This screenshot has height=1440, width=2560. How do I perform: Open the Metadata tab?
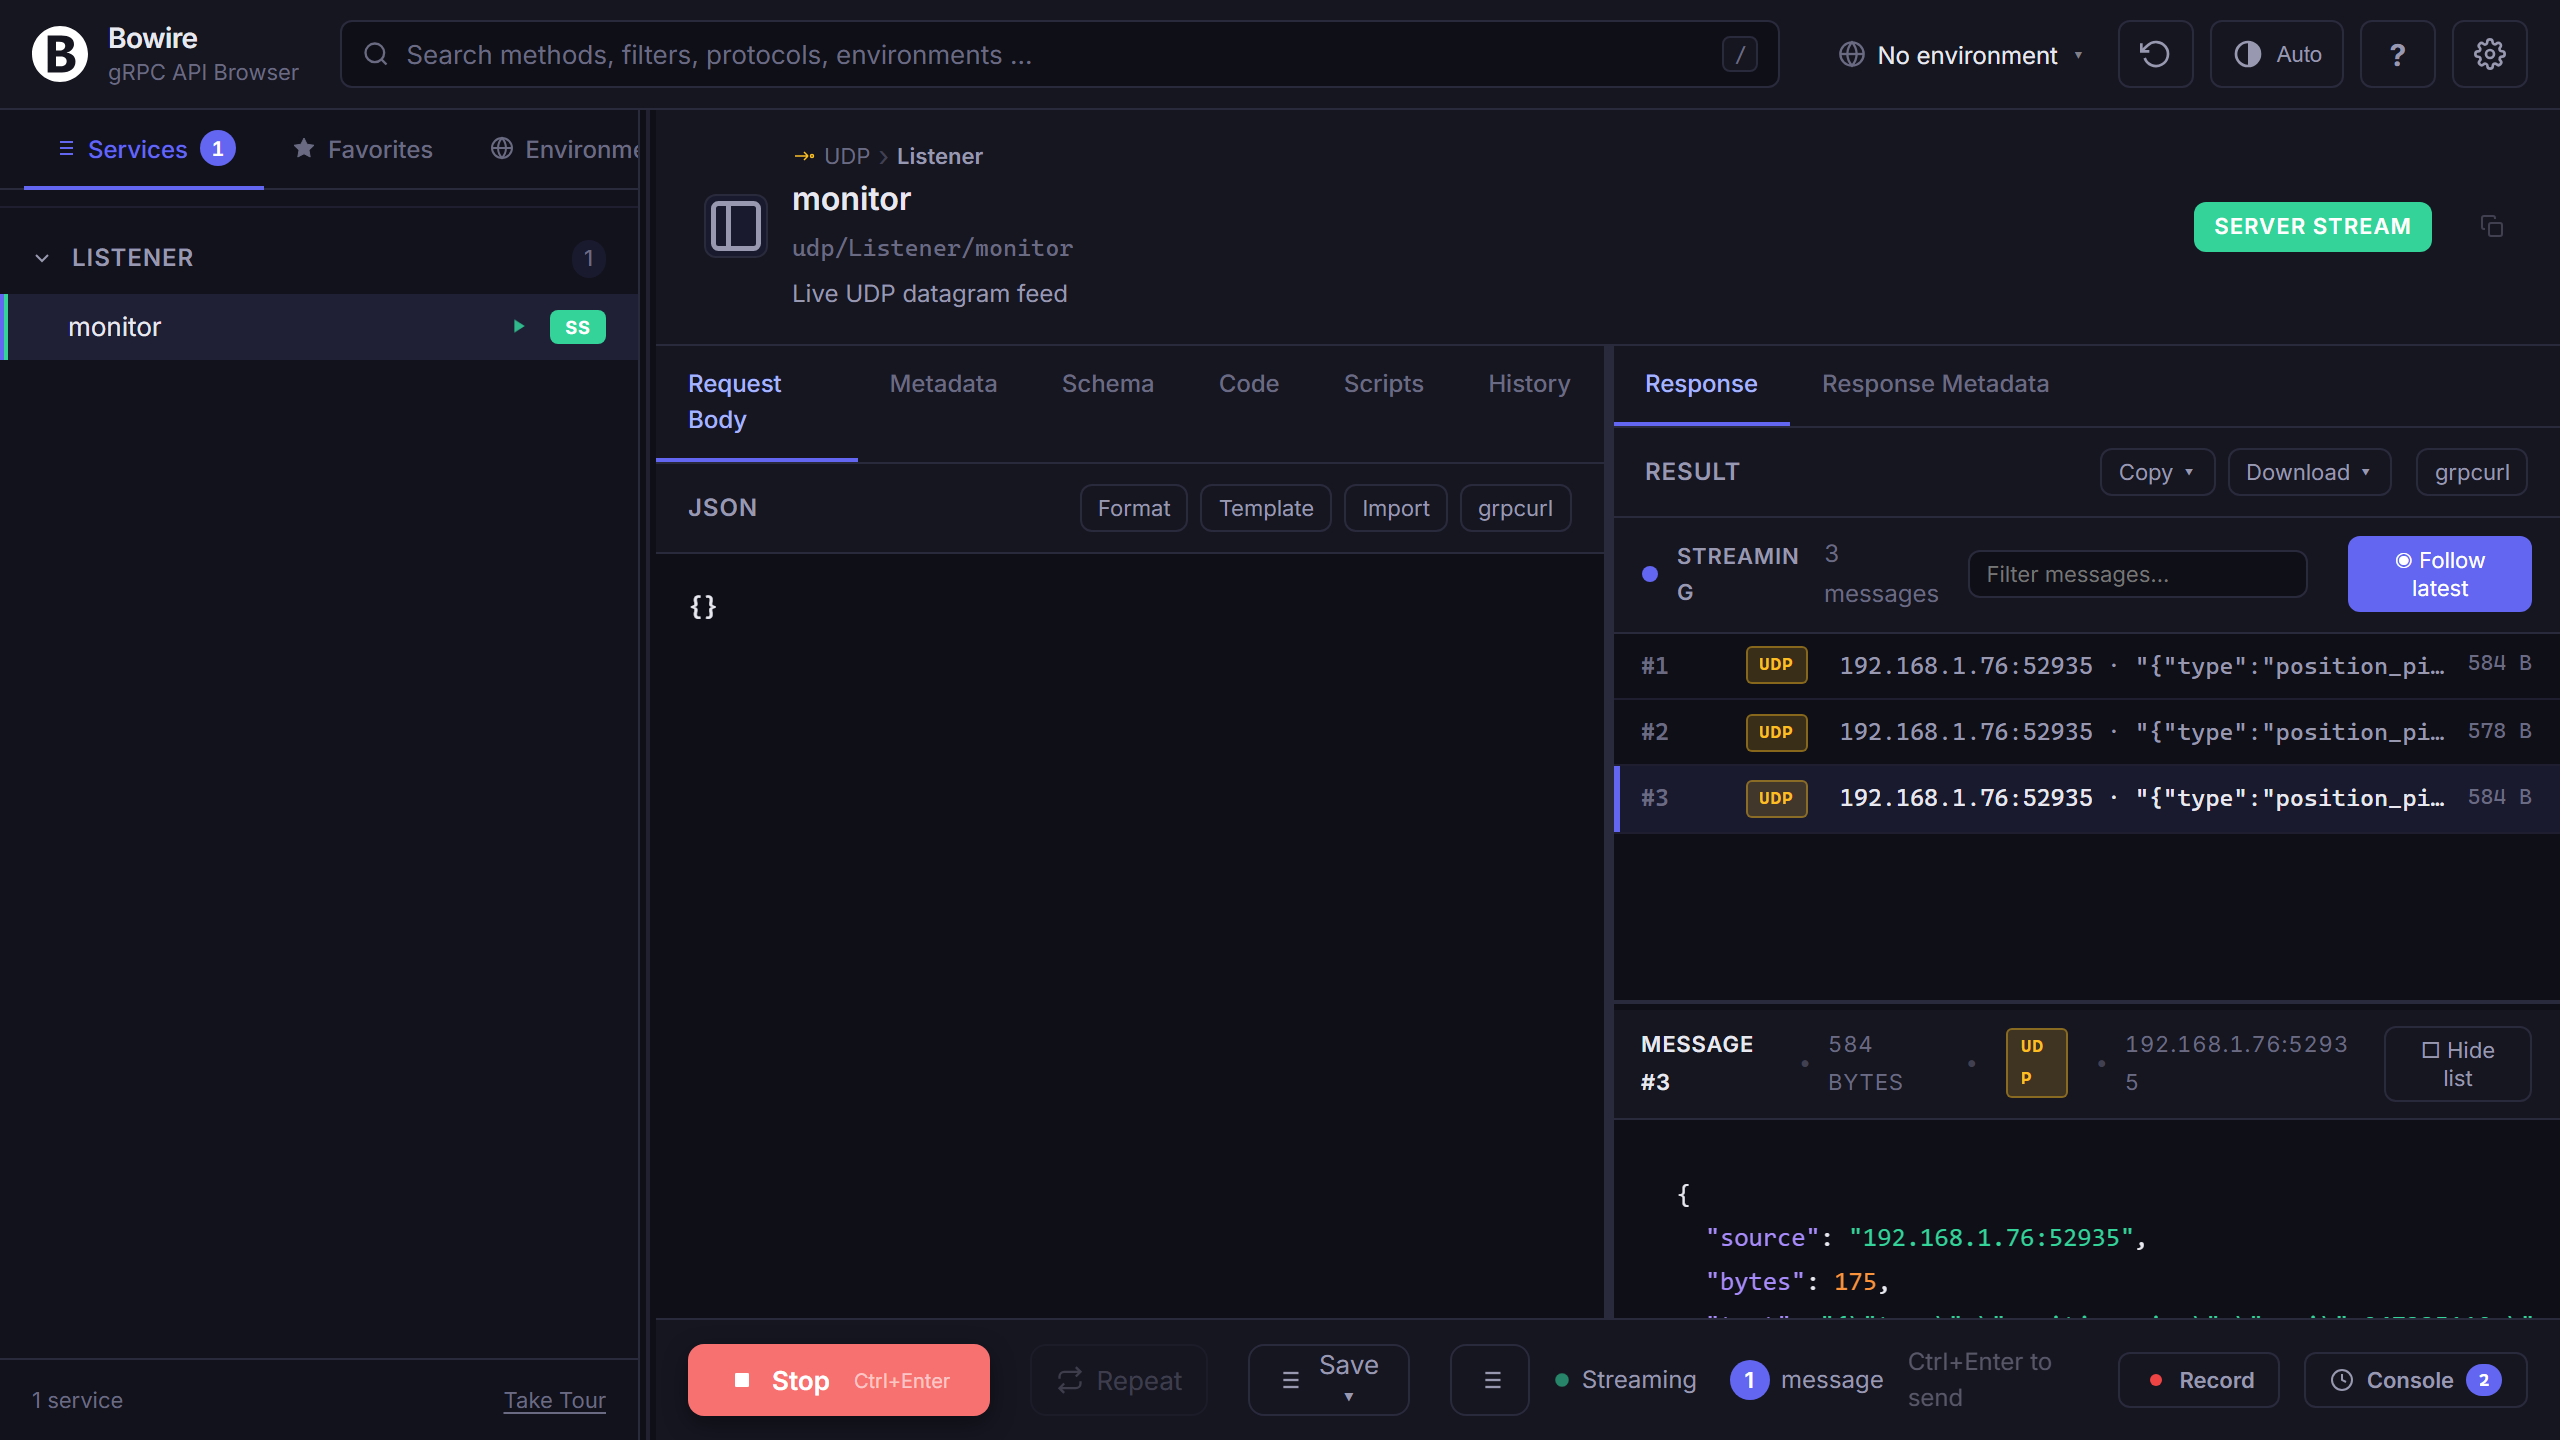tap(943, 384)
